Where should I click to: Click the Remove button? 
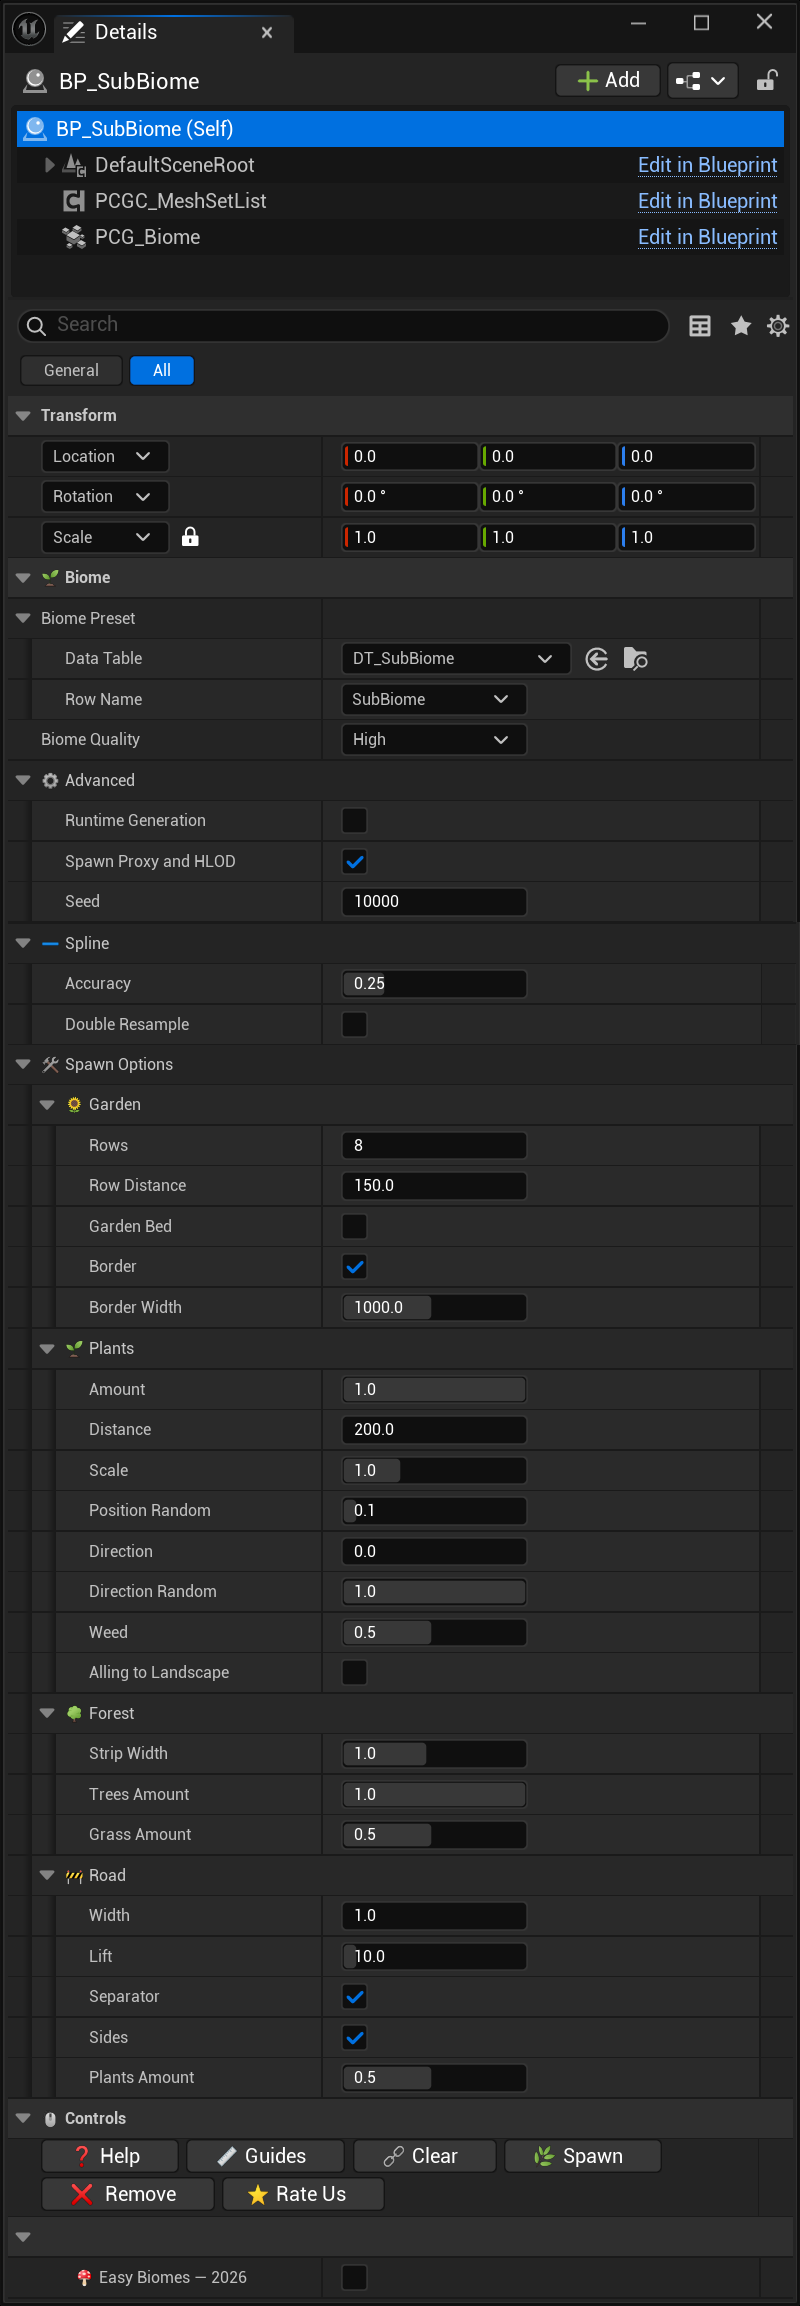[x=128, y=2194]
